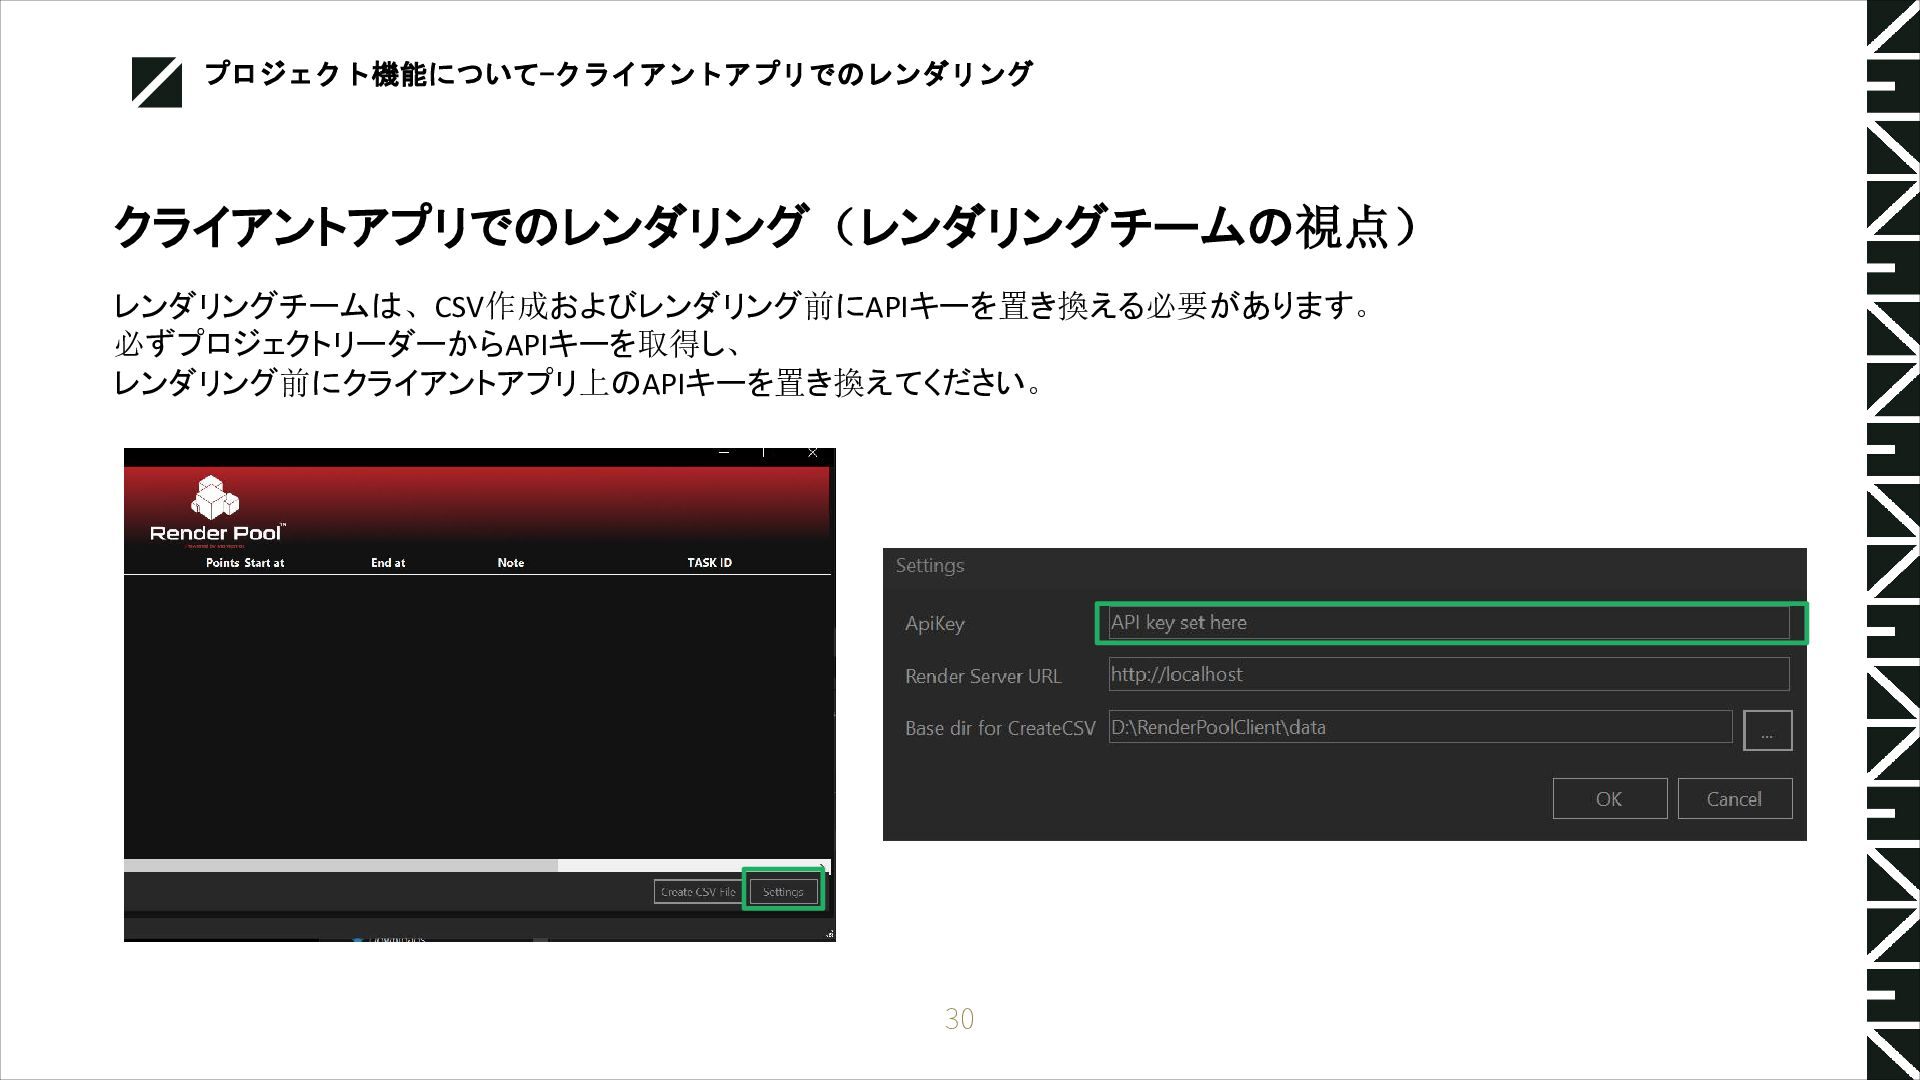Open Settings in Render Pool client
This screenshot has width=1920, height=1080.
[783, 892]
